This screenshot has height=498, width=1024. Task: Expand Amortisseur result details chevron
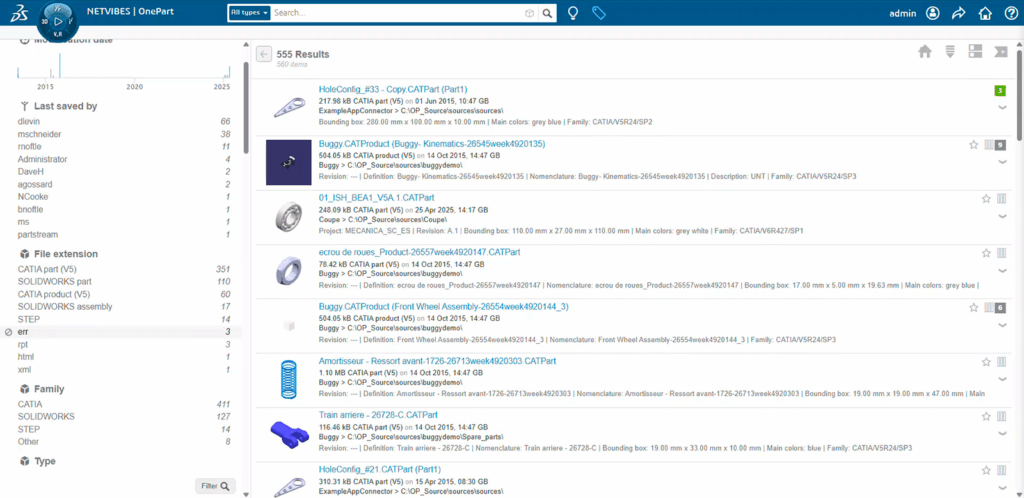(x=1002, y=380)
